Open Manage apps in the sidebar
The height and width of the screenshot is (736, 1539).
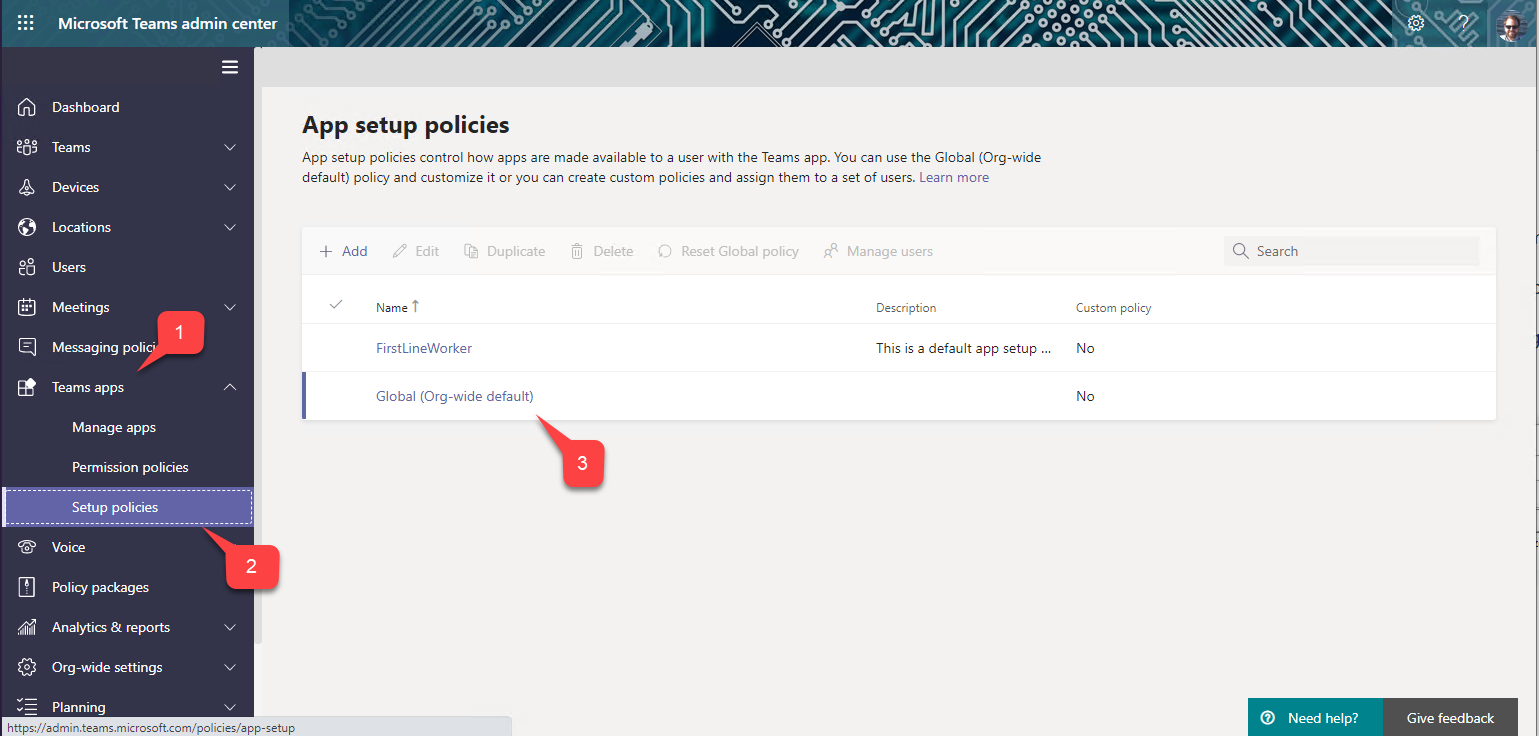click(114, 427)
